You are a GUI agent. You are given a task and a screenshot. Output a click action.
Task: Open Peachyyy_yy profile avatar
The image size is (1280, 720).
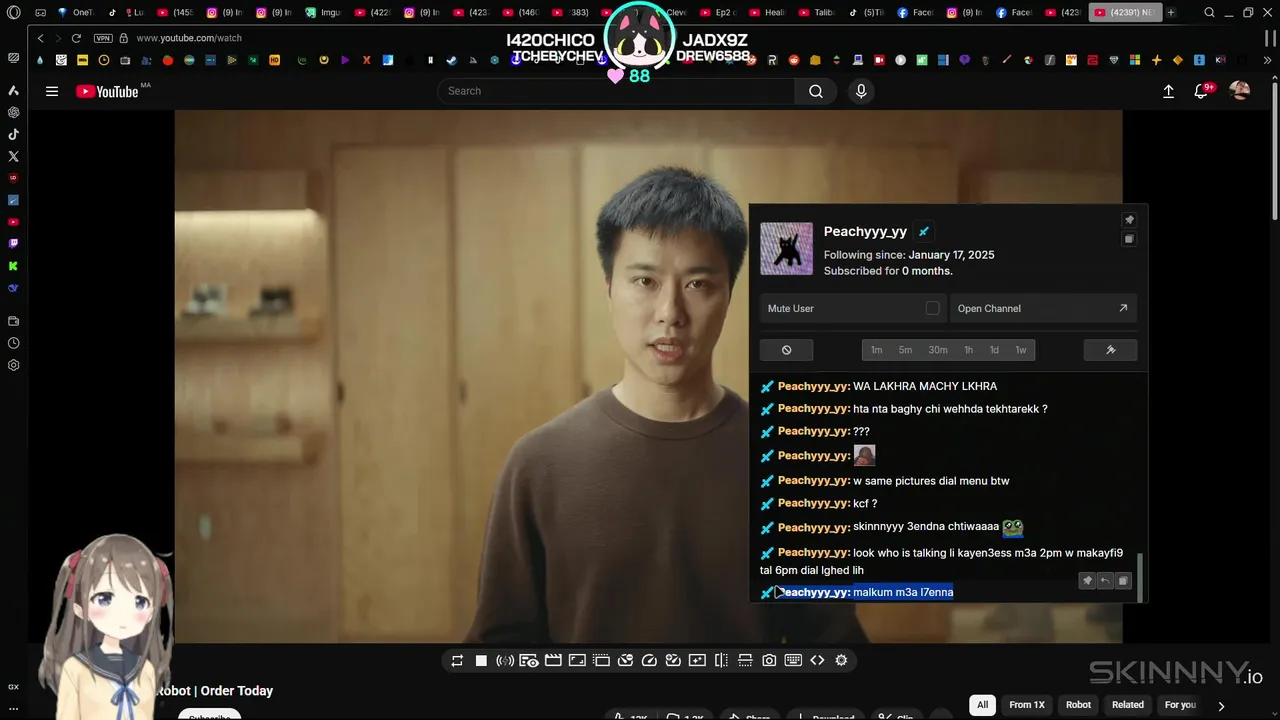tap(787, 248)
